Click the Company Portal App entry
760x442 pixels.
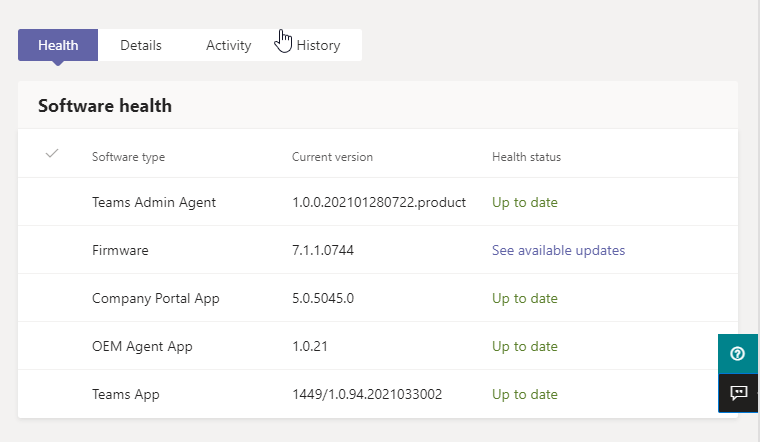pyautogui.click(x=155, y=298)
